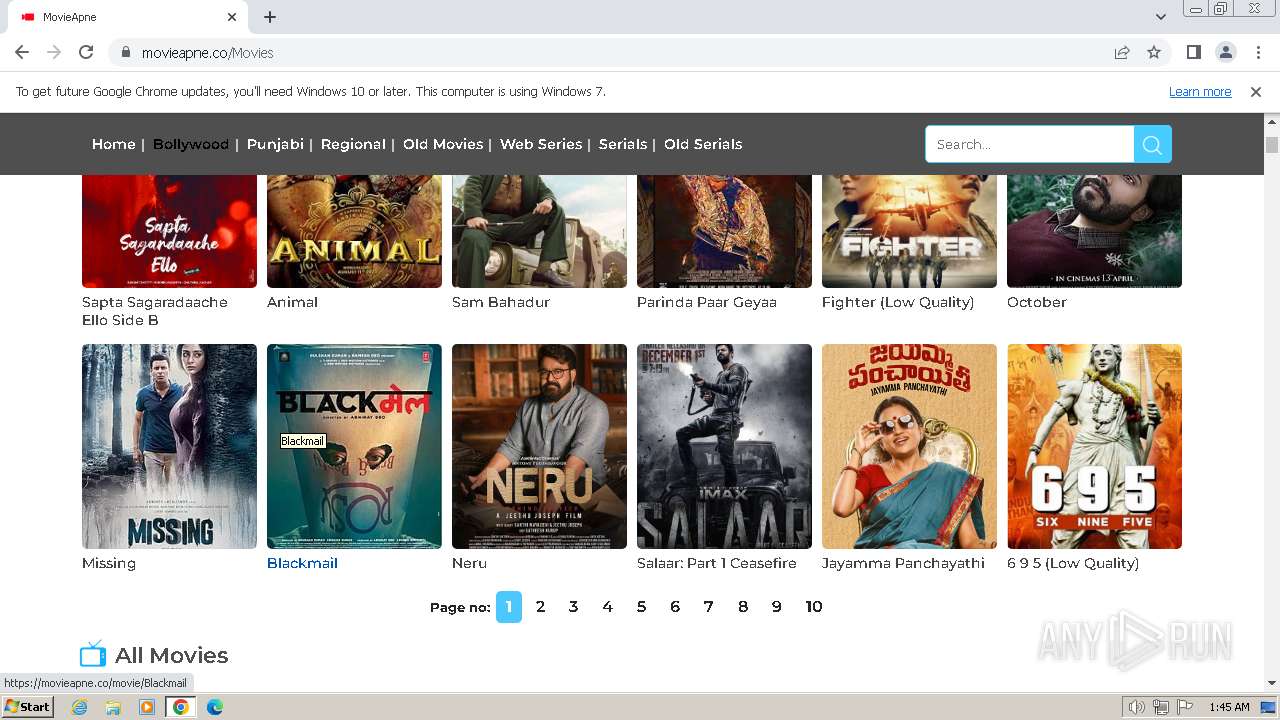This screenshot has height=720, width=1280.
Task: Click the Missing movie poster
Action: [169, 446]
